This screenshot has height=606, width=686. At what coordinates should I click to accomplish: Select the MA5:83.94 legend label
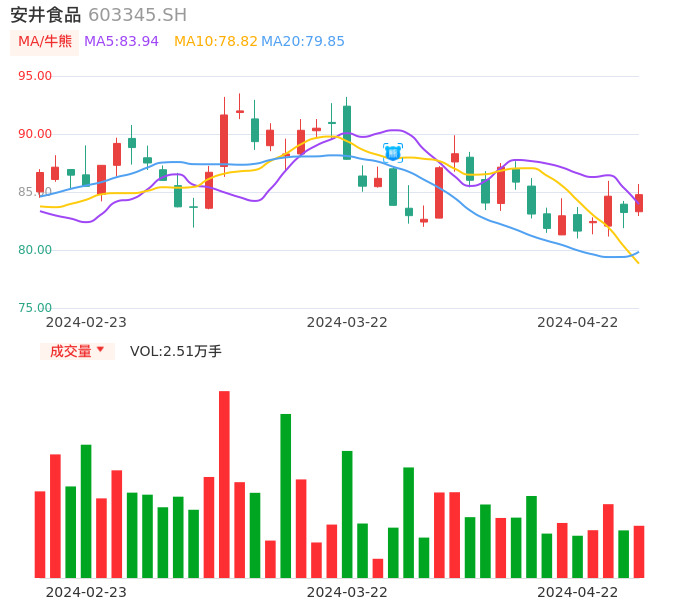pyautogui.click(x=121, y=42)
